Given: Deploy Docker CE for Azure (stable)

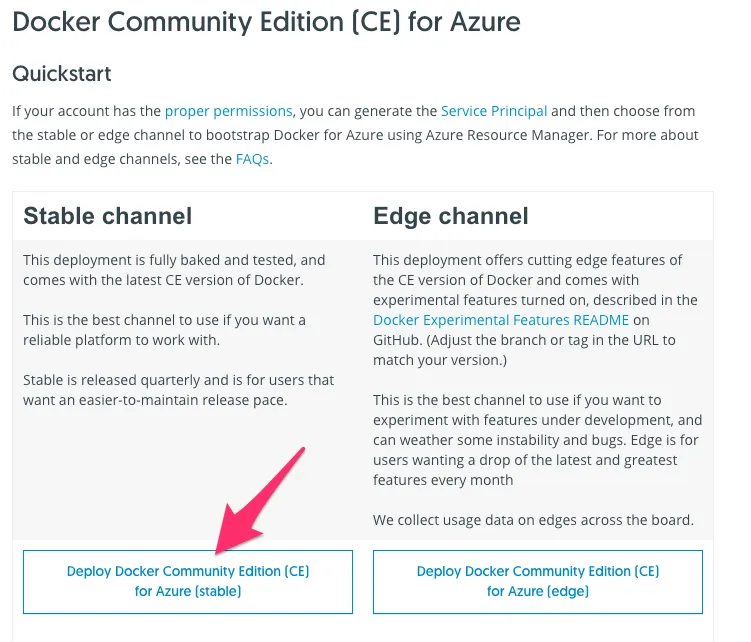Looking at the screenshot, I should click(x=188, y=582).
